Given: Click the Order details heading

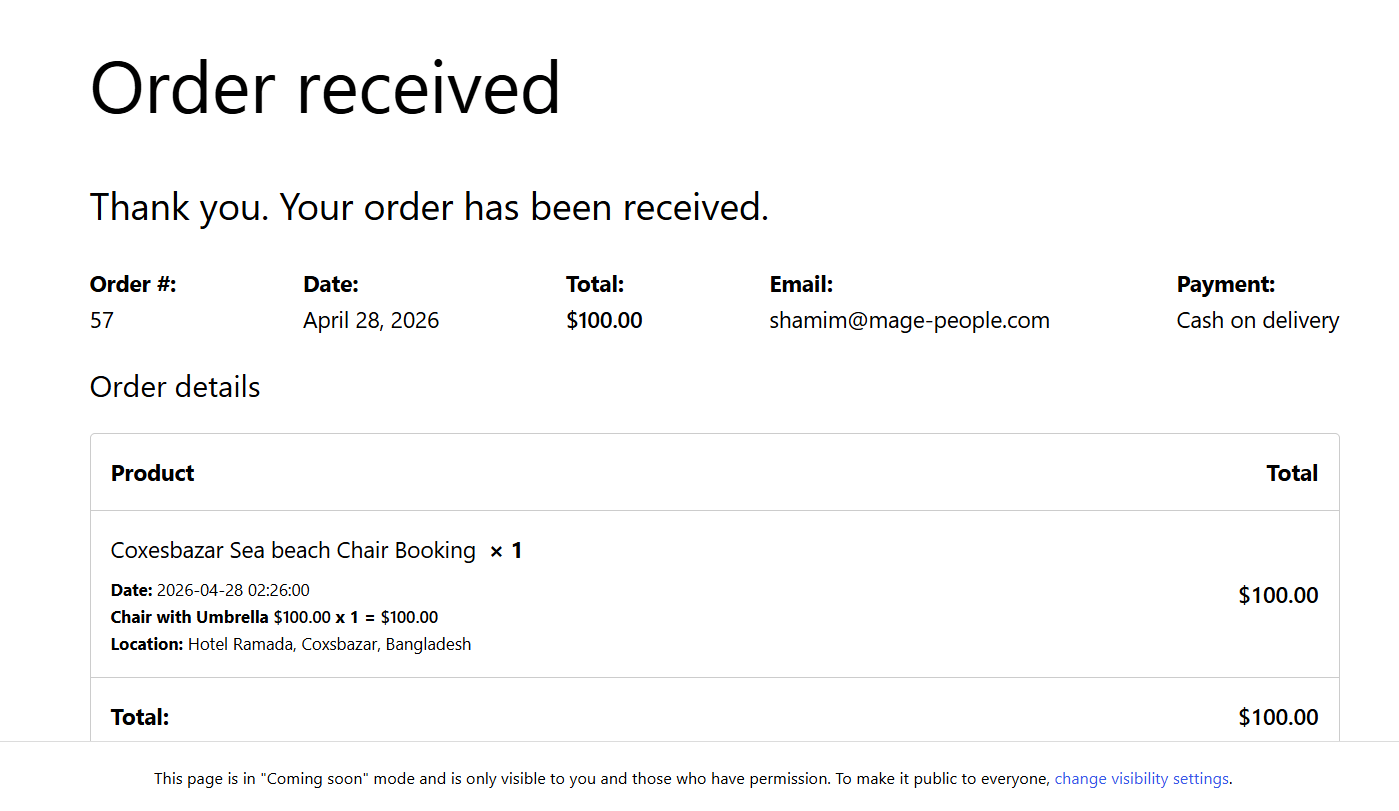Looking at the screenshot, I should pyautogui.click(x=175, y=387).
